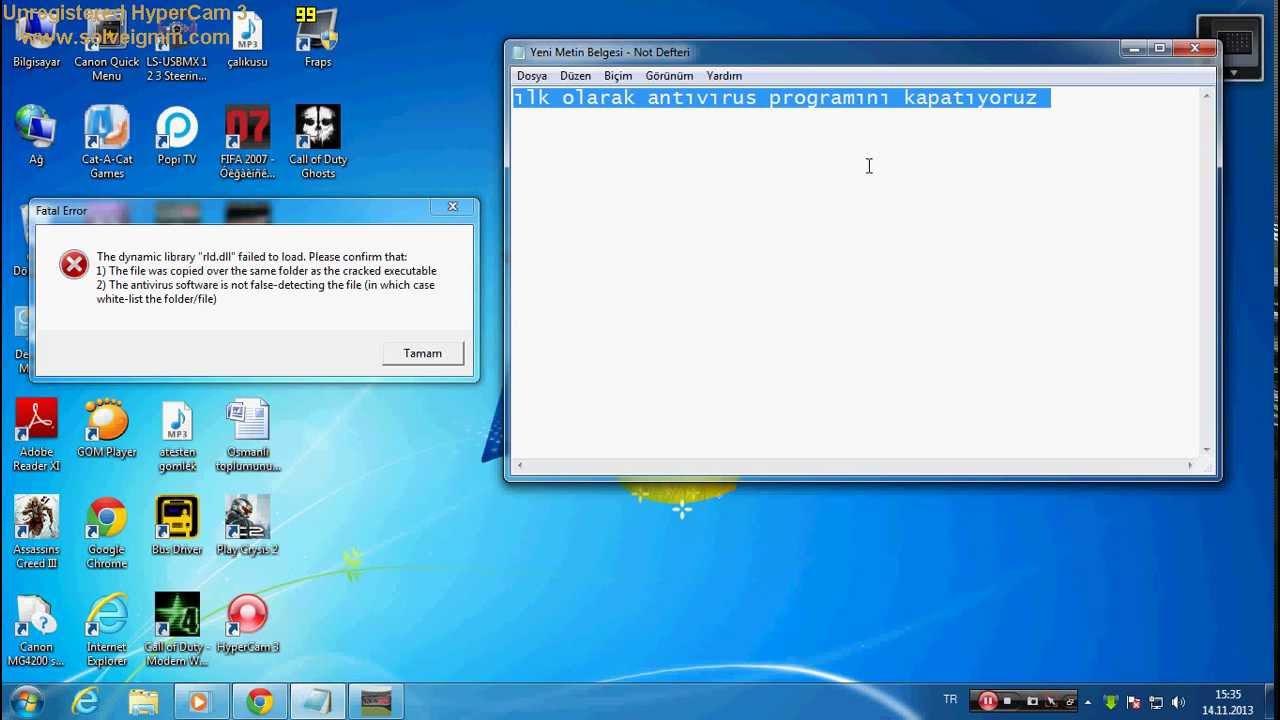Open Canon MG4200 series shortcut
The image size is (1280, 720).
coord(36,630)
